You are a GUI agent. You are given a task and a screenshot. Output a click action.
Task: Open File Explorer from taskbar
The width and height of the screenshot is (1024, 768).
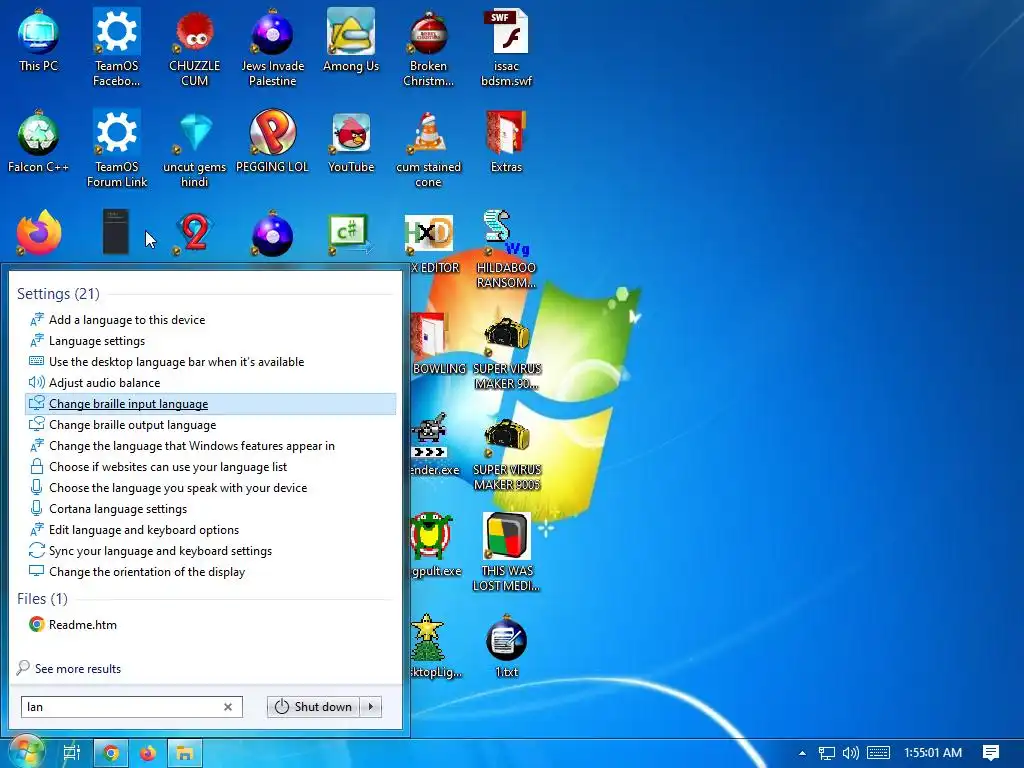pyautogui.click(x=185, y=753)
